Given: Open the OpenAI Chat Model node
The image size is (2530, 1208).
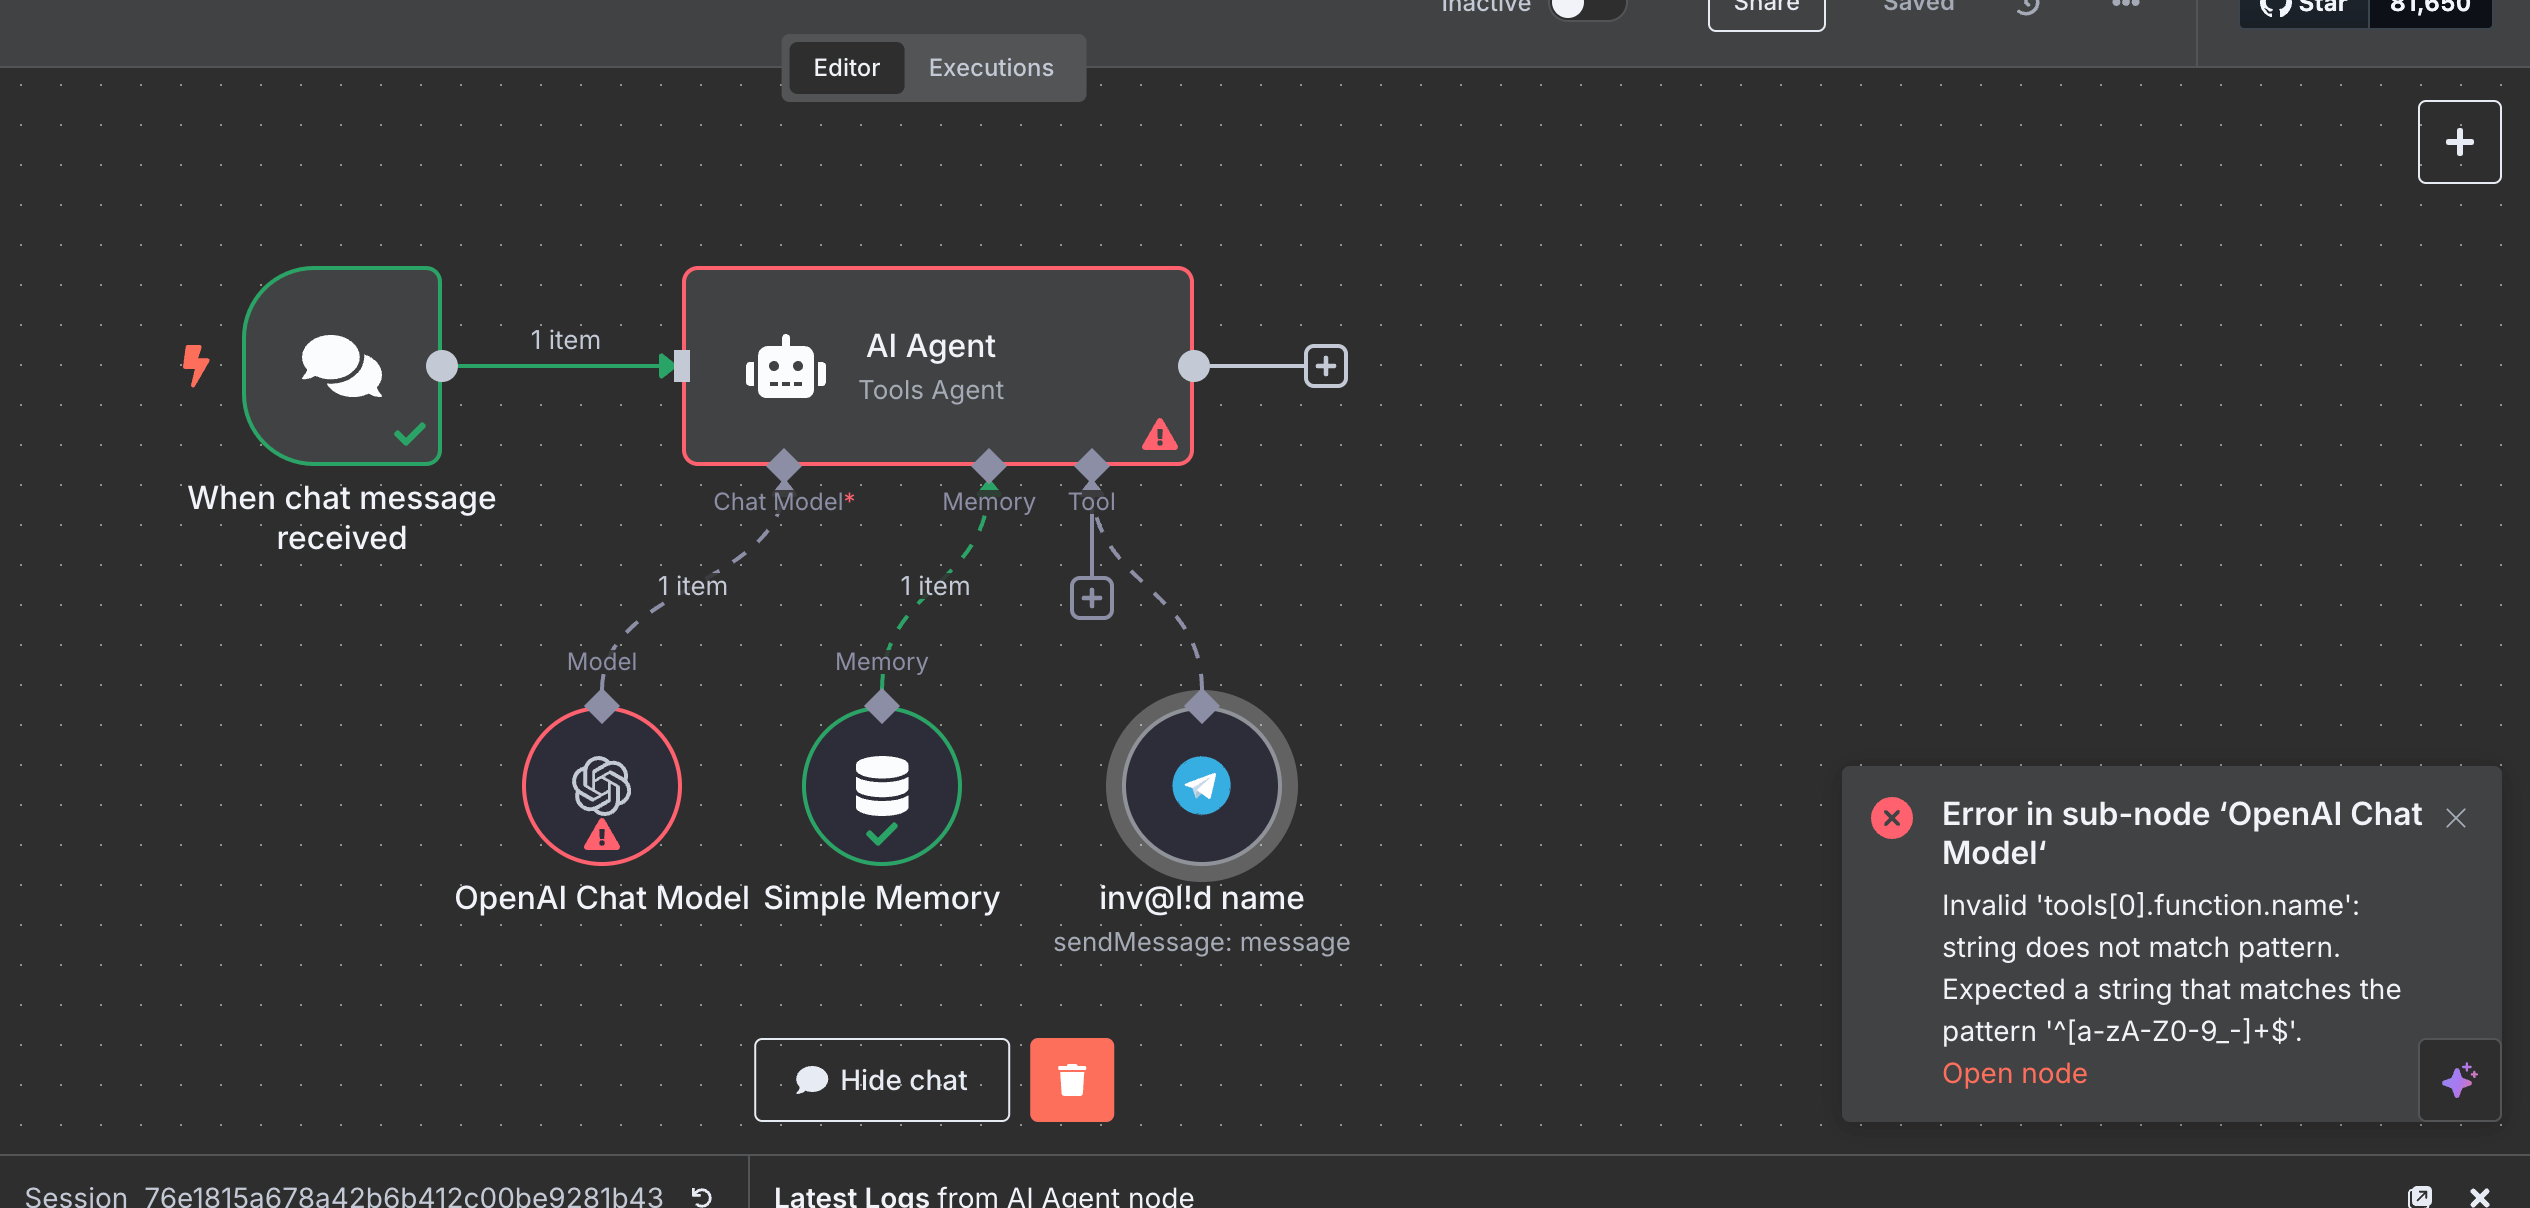Looking at the screenshot, I should pyautogui.click(x=601, y=786).
